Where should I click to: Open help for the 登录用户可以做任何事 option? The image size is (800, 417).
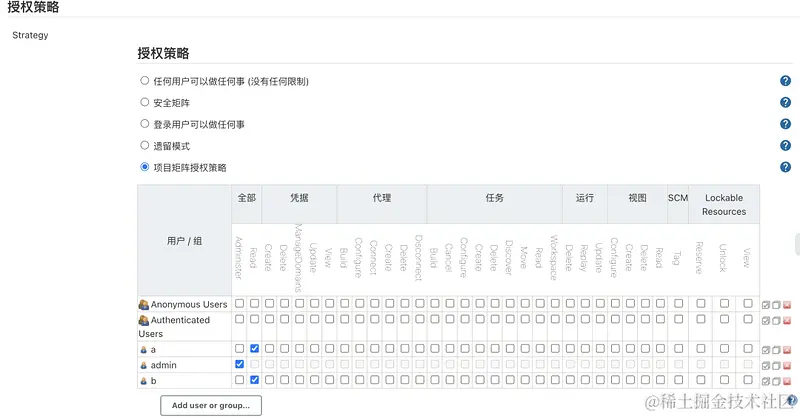[785, 124]
